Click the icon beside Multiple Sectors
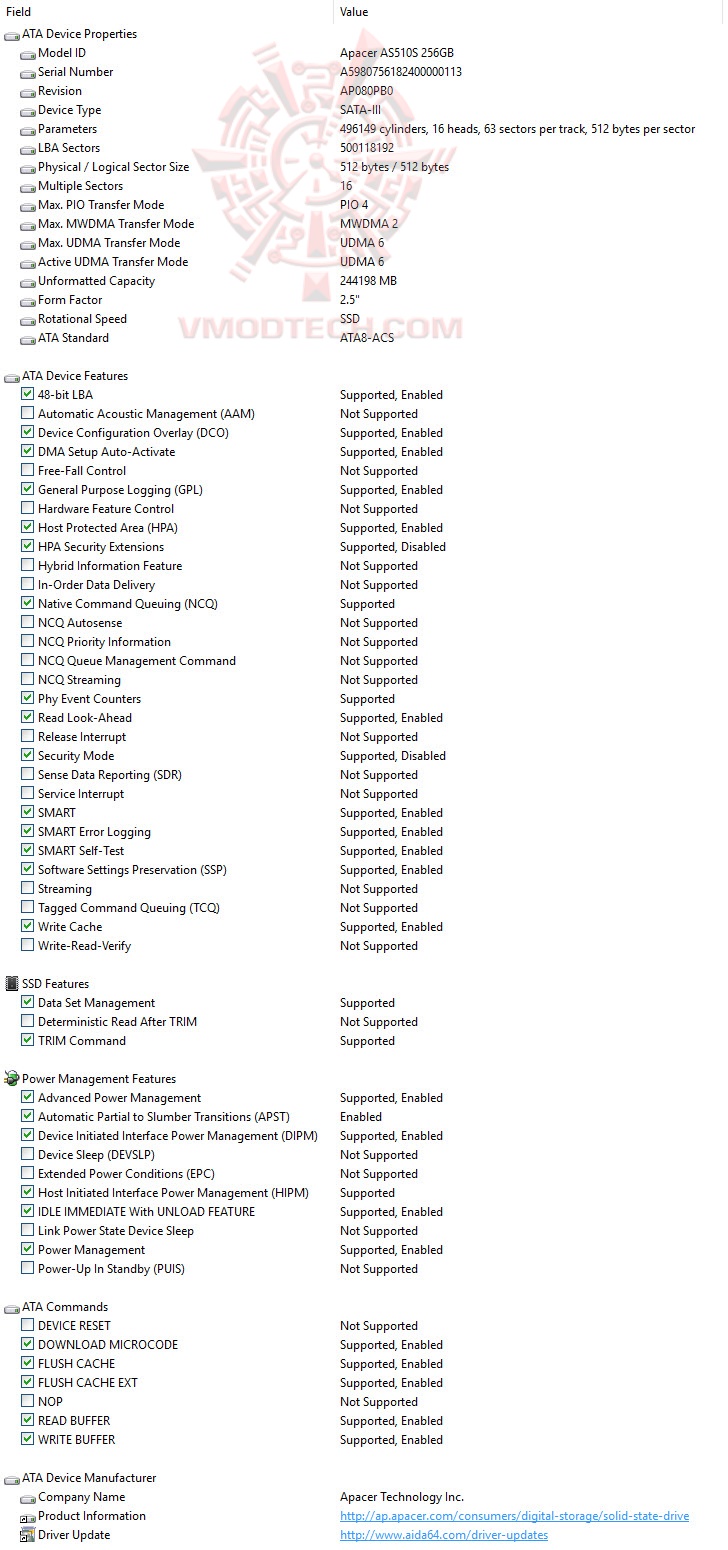 click(28, 186)
